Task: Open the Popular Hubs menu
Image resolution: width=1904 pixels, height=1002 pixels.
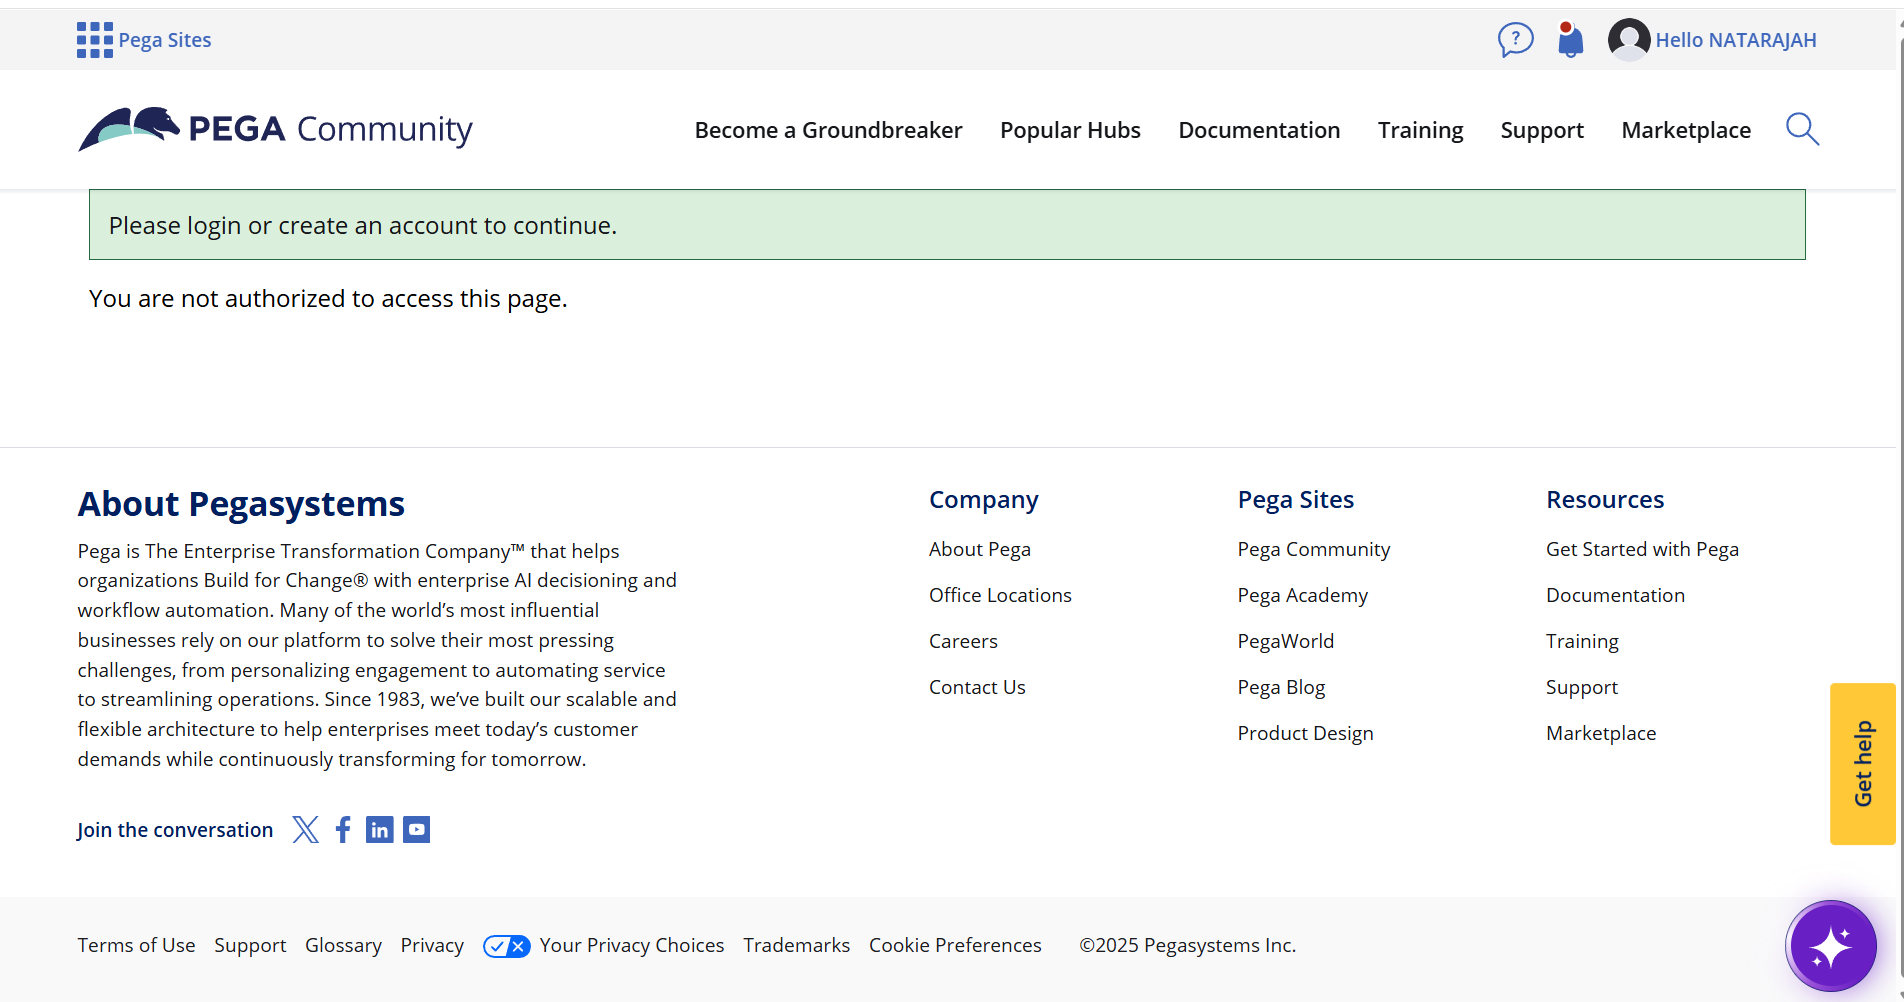Action: point(1069,129)
